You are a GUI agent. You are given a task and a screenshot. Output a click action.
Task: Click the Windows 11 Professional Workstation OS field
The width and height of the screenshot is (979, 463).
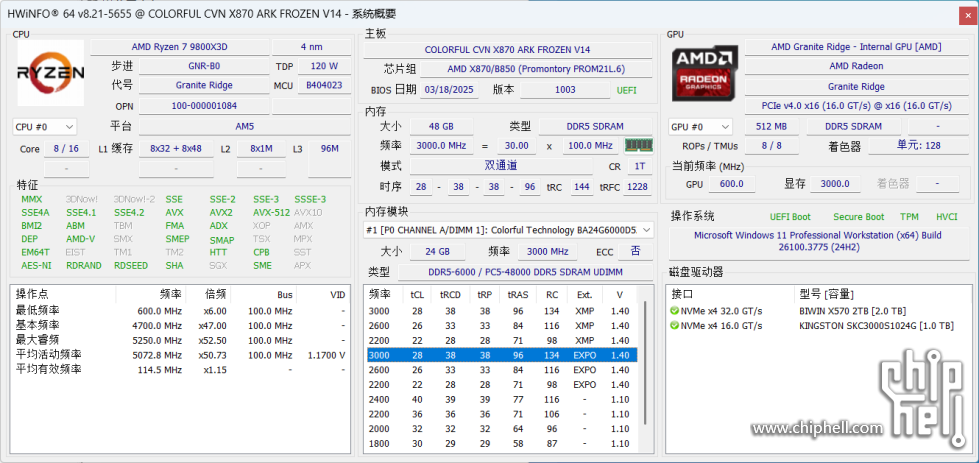(817, 245)
